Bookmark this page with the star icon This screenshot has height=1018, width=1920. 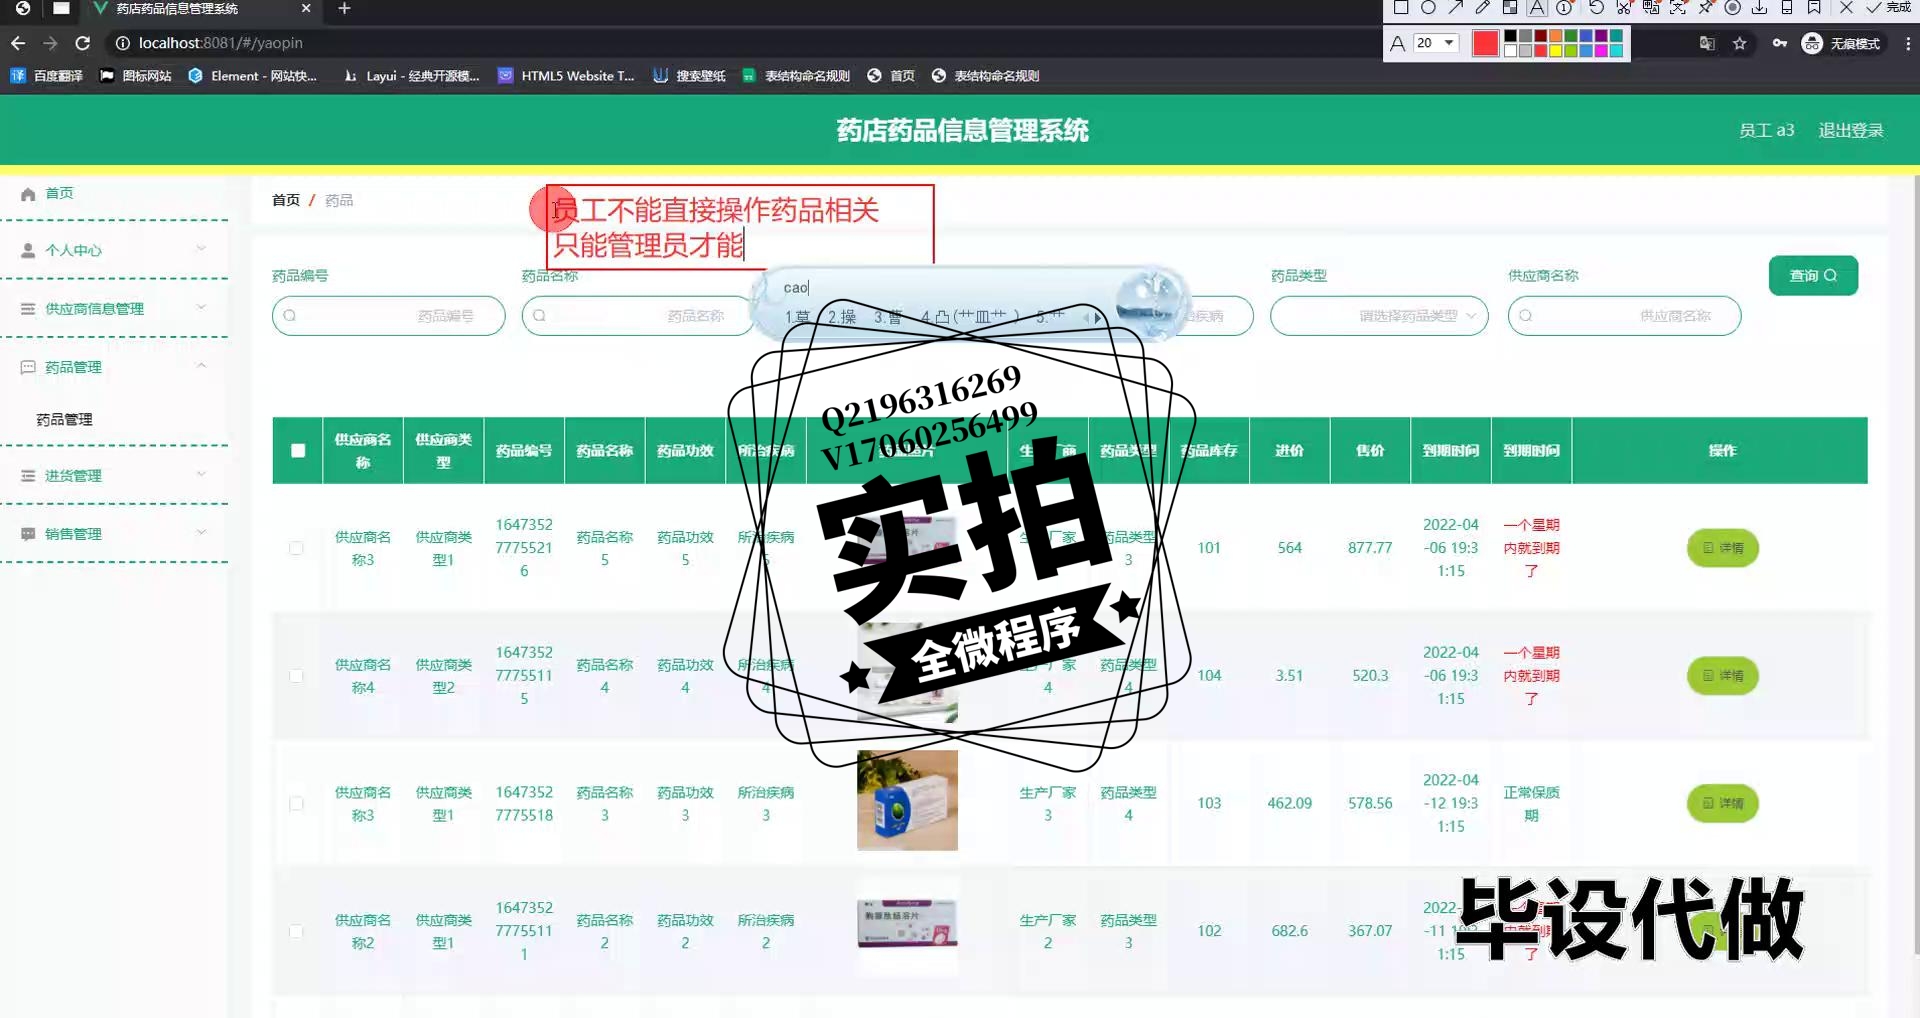[1740, 43]
